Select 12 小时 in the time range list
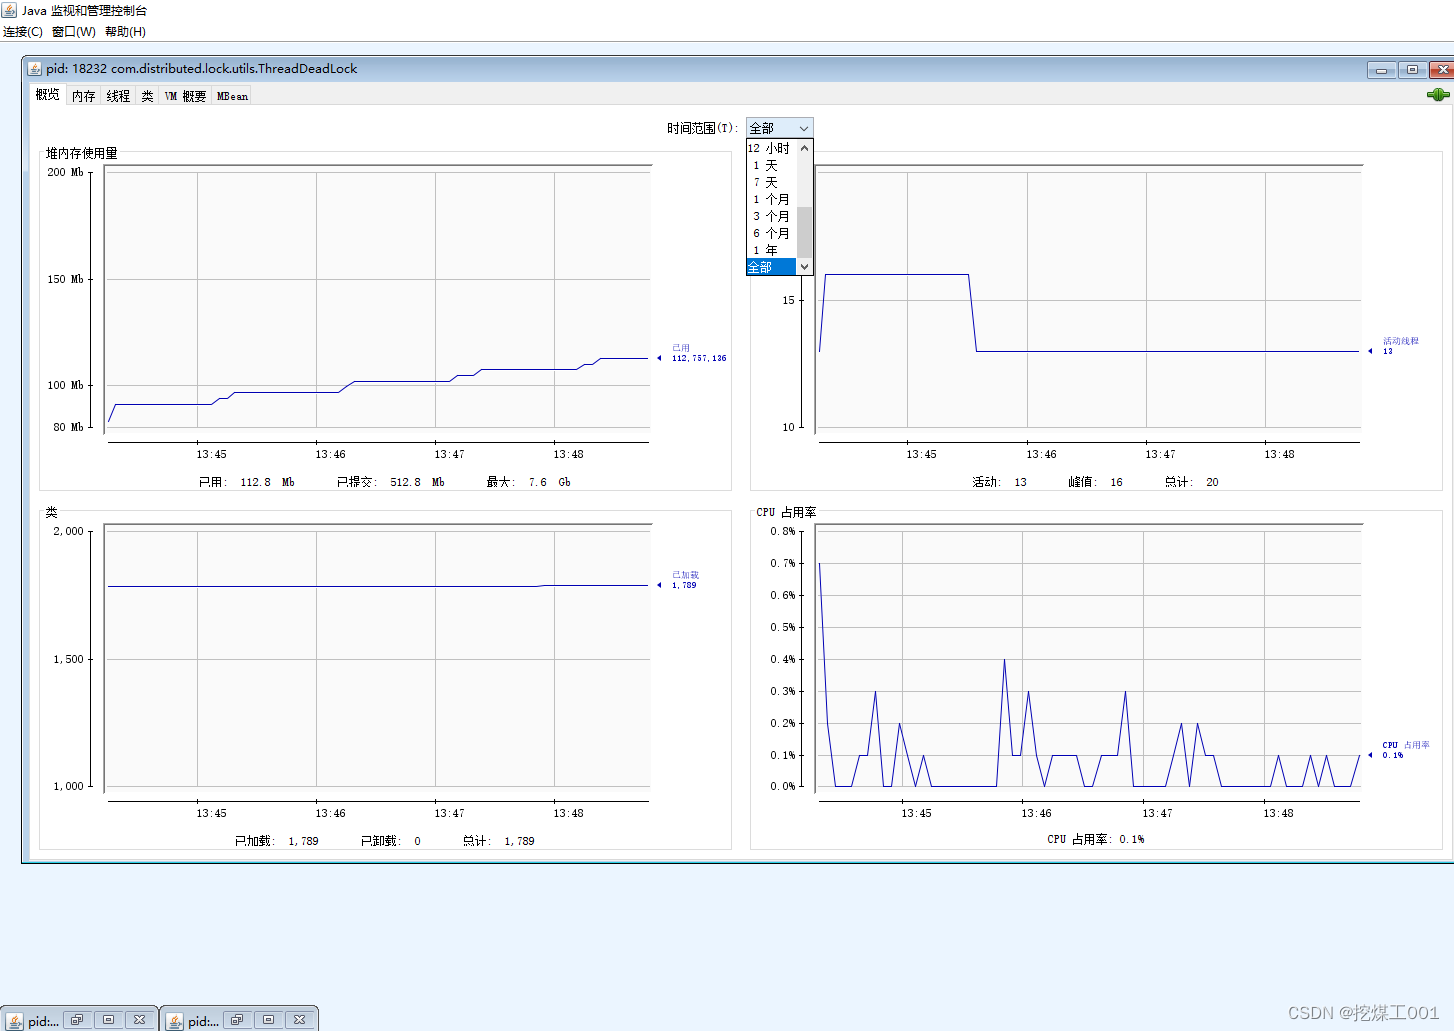 tap(771, 148)
